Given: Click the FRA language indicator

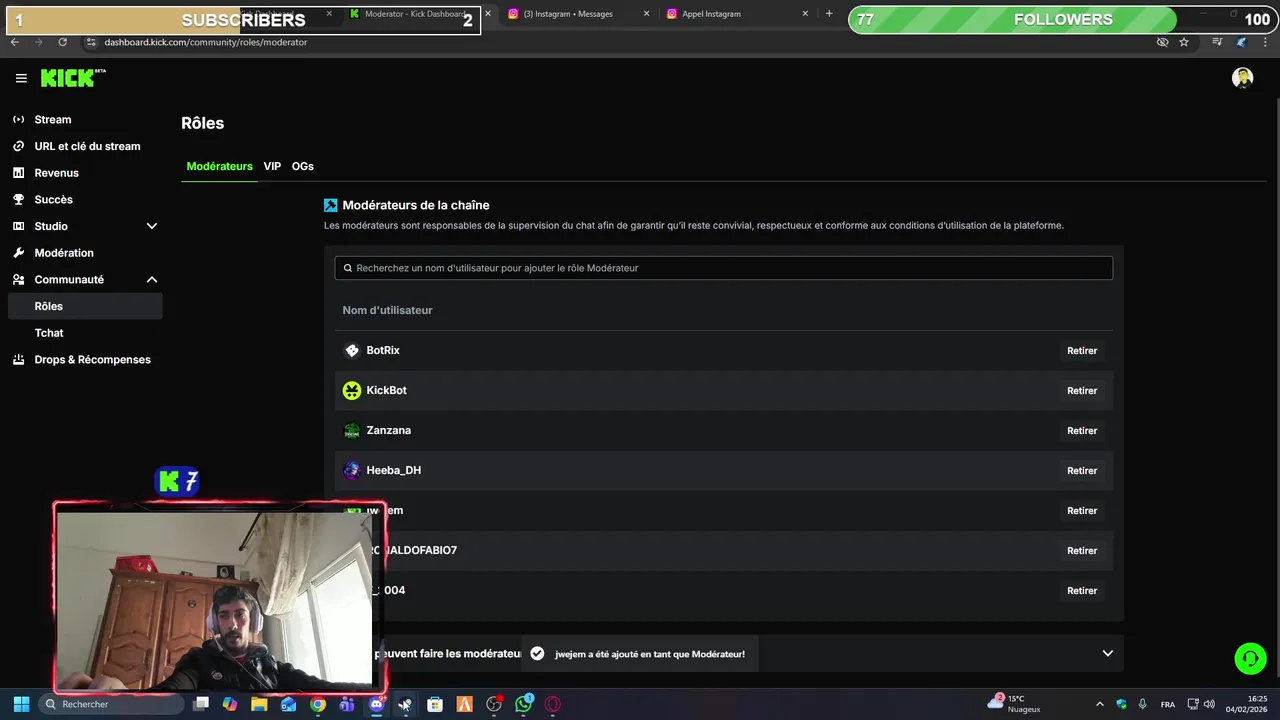Looking at the screenshot, I should [1168, 704].
